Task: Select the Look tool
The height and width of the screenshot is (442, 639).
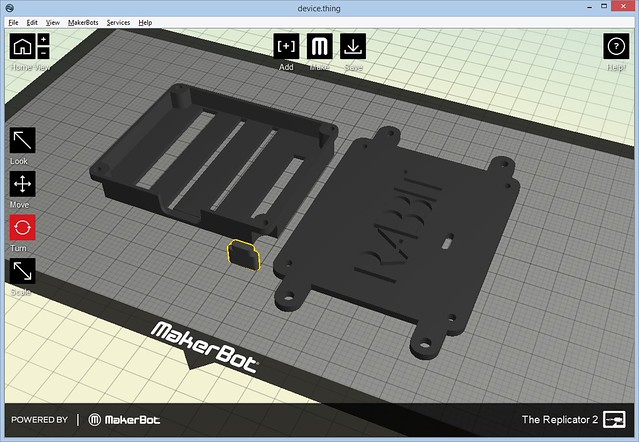Action: click(x=22, y=140)
